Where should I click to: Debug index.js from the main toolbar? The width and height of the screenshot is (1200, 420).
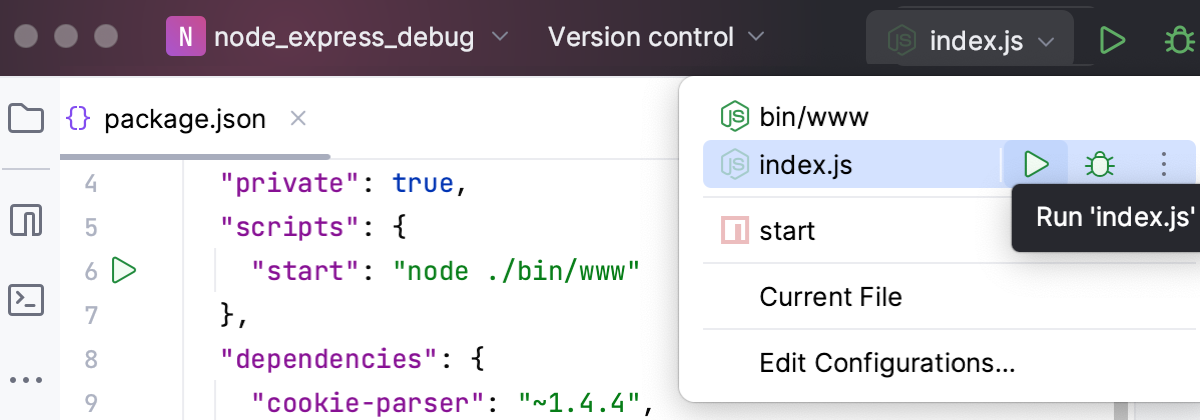tap(1178, 40)
